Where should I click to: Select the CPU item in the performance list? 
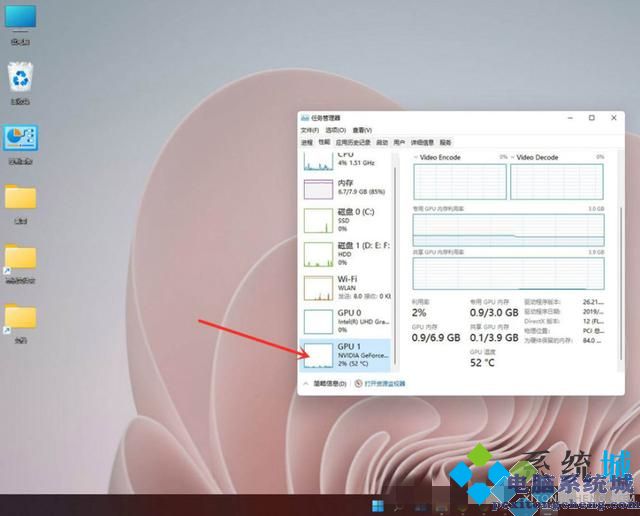[345, 161]
